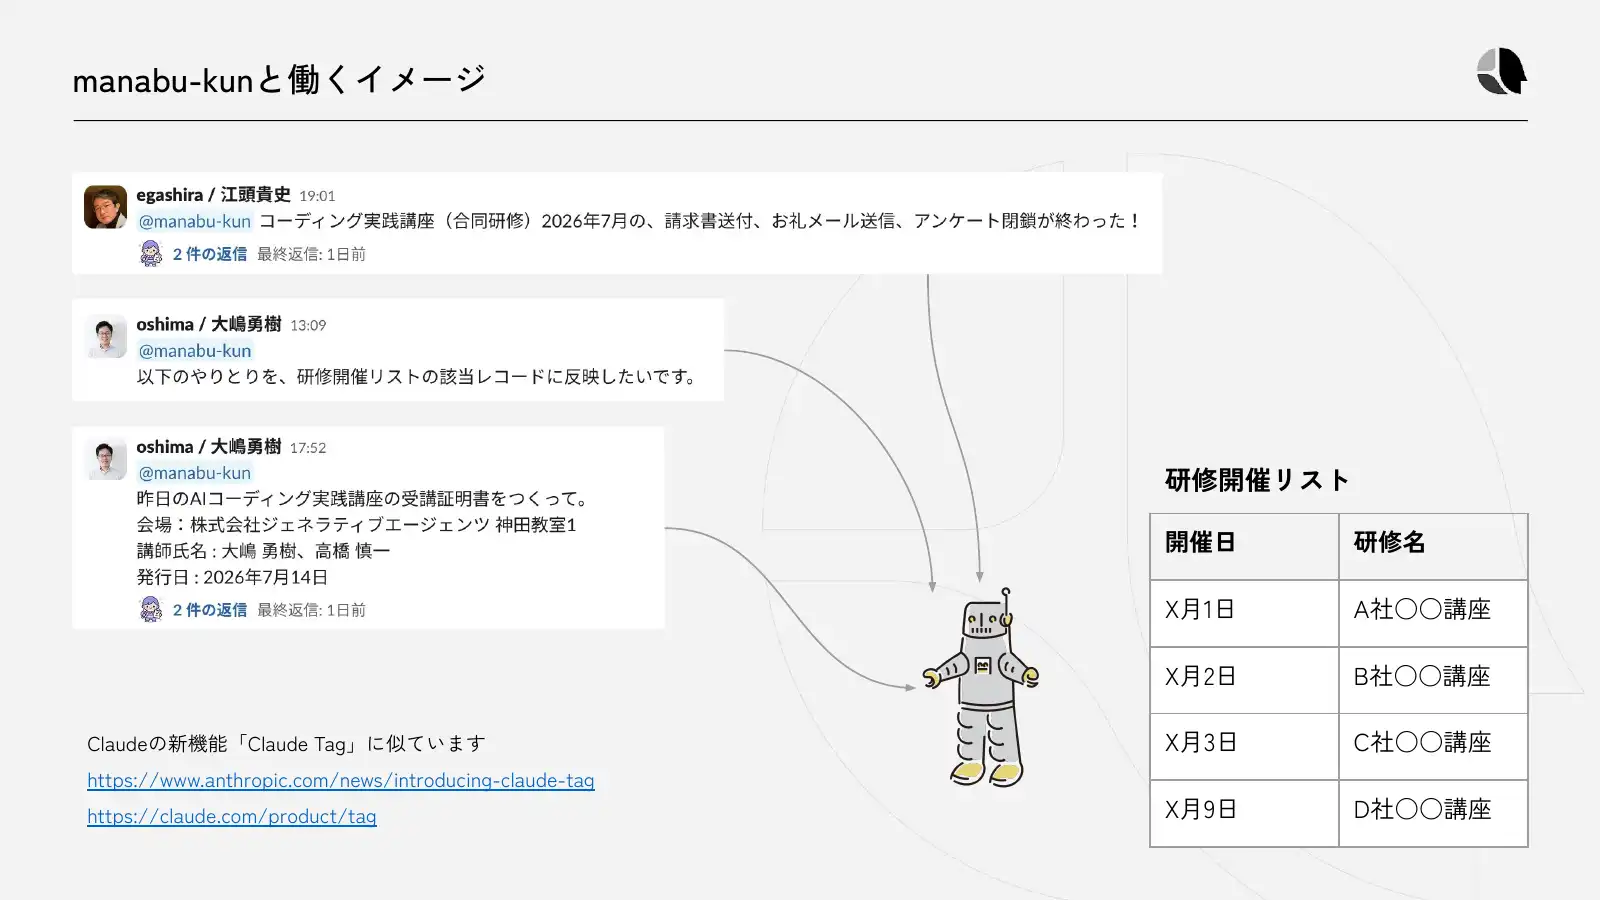The height and width of the screenshot is (900, 1600).
Task: Open the anthropic.com introducing-claude-tag link
Action: coord(341,780)
